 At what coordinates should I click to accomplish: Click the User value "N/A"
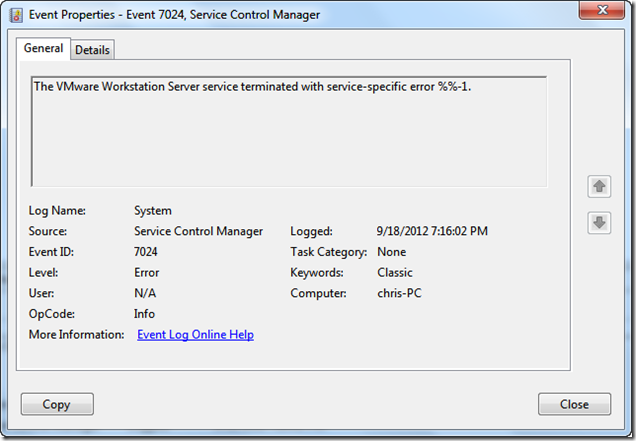[145, 293]
